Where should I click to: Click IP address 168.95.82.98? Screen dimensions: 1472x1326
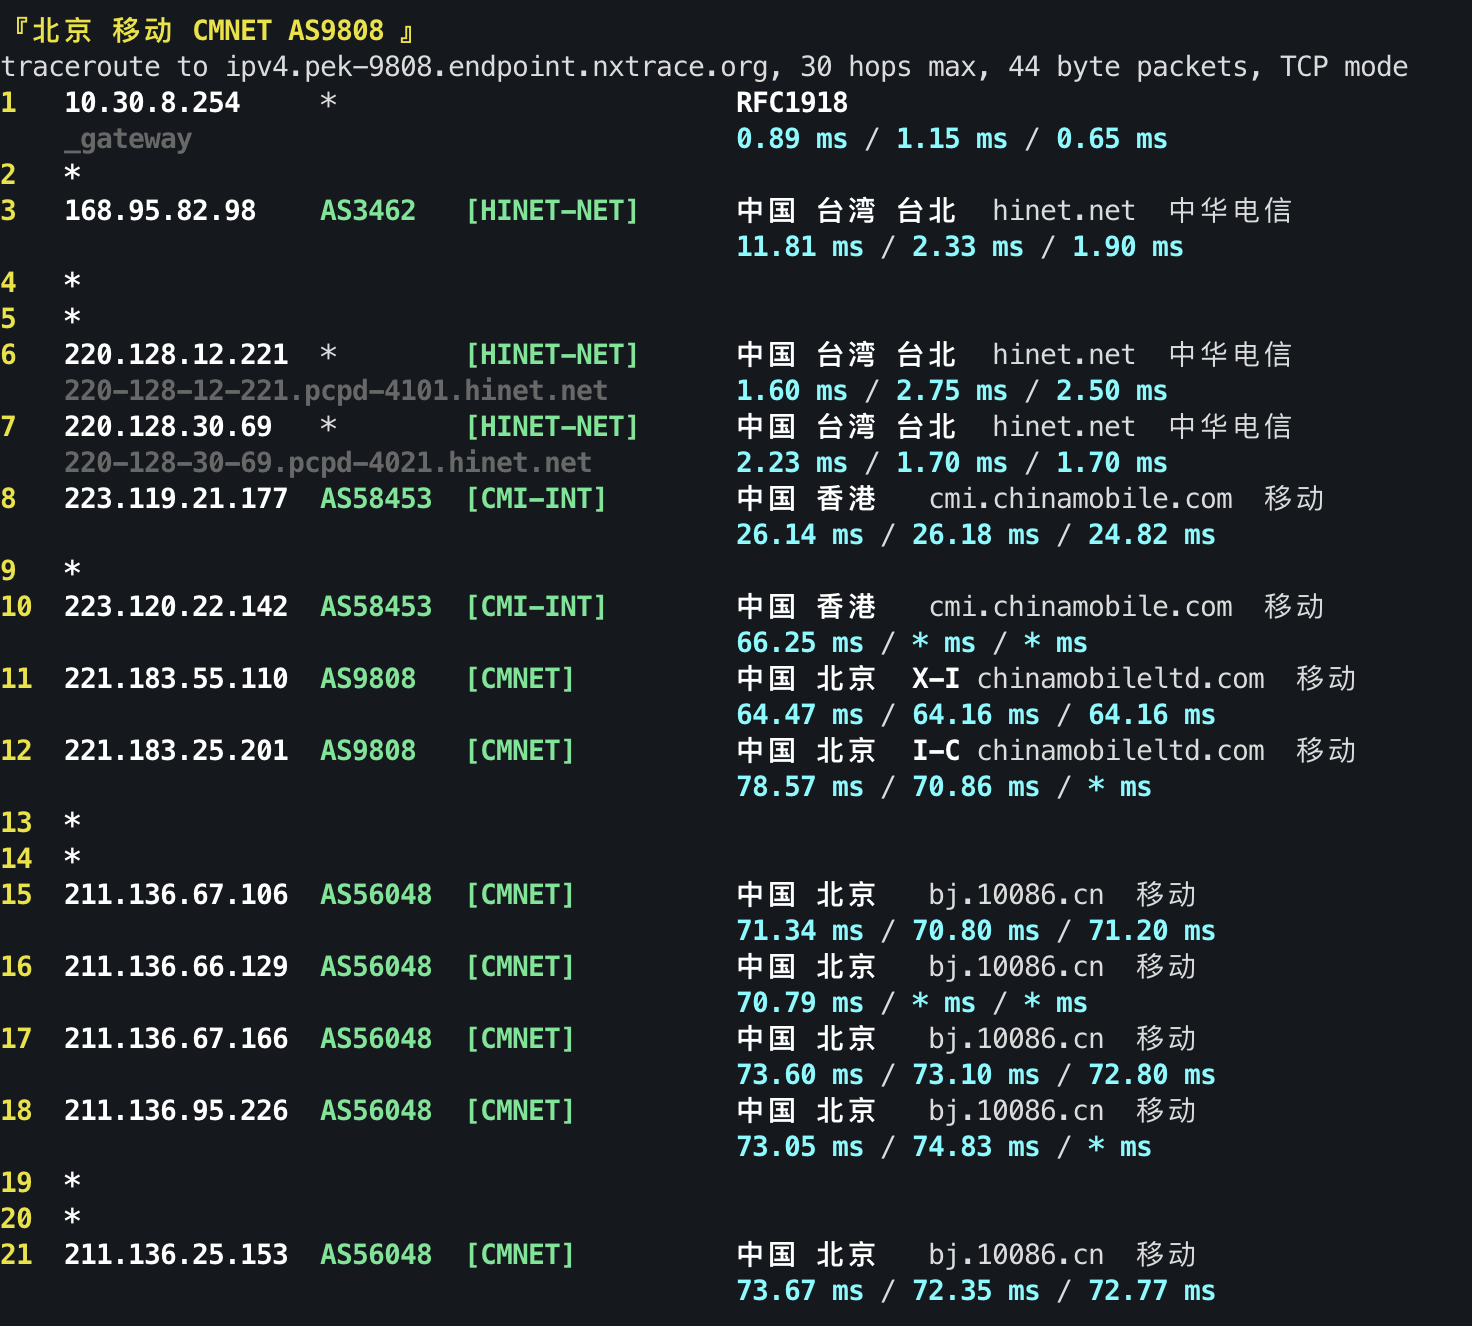(x=160, y=211)
